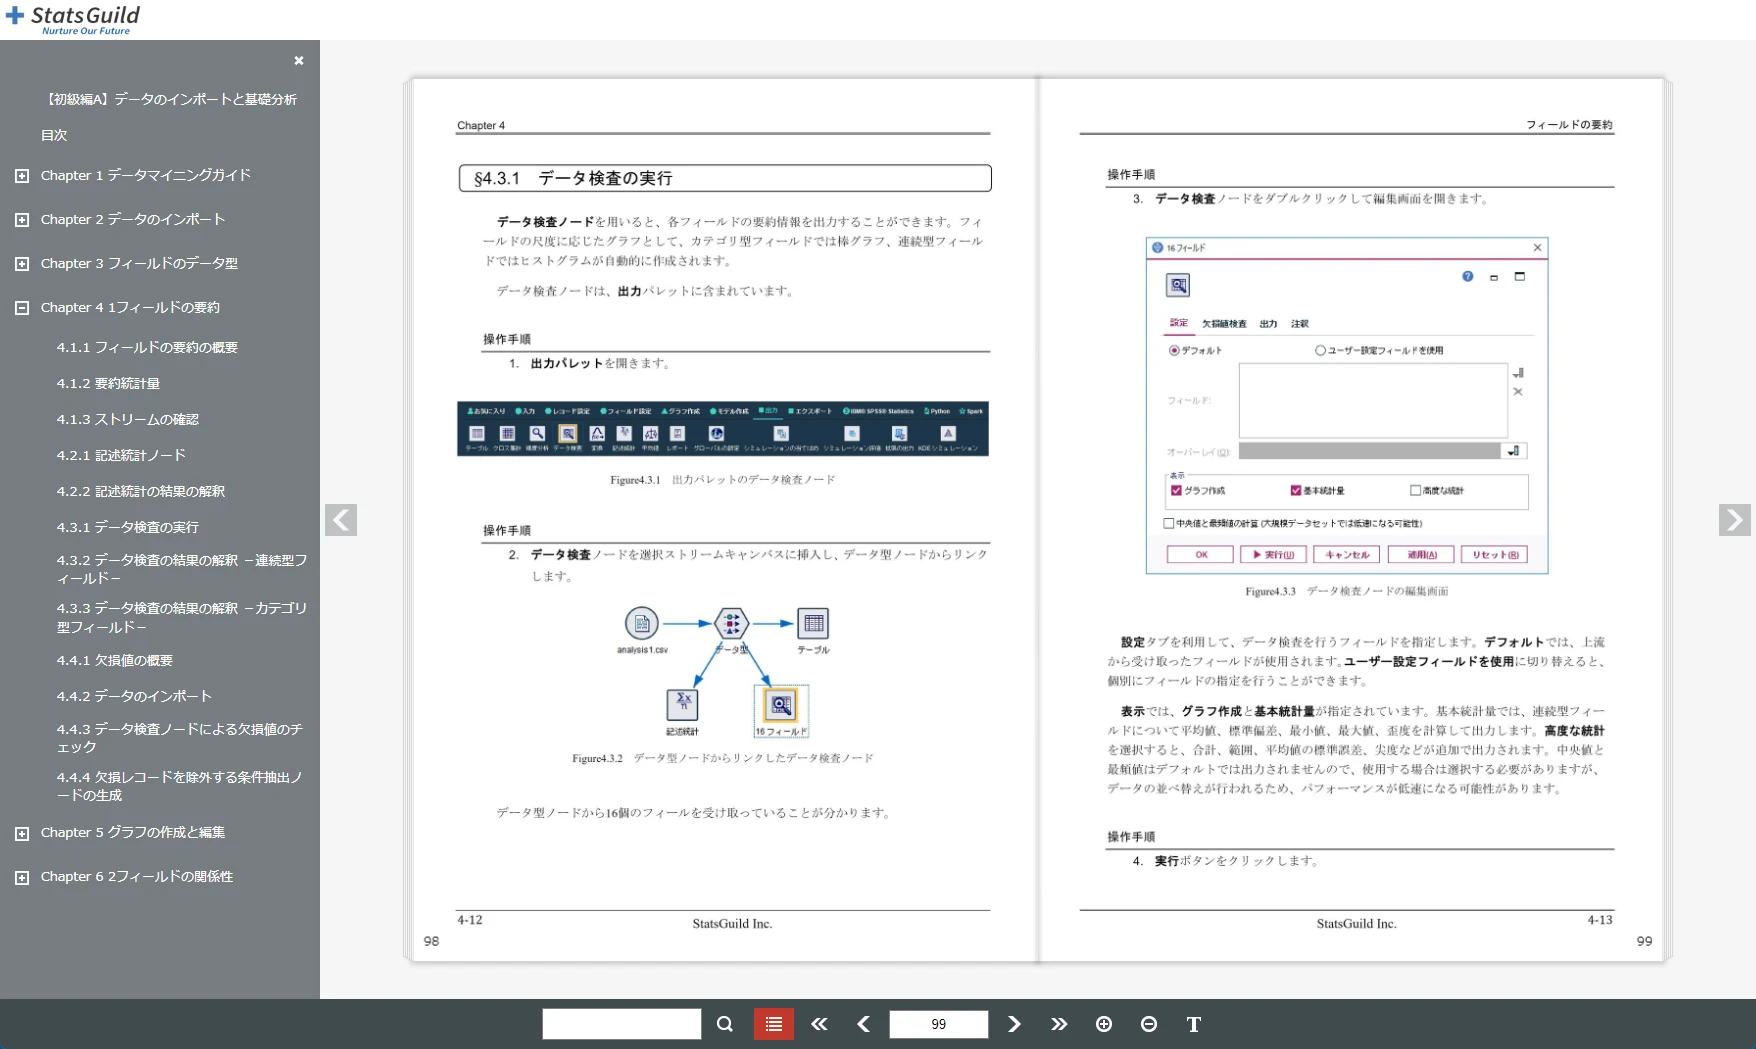This screenshot has height=1049, width=1756.
Task: Click the next-page arrow in the bottom toolbar
Action: (x=1014, y=1024)
